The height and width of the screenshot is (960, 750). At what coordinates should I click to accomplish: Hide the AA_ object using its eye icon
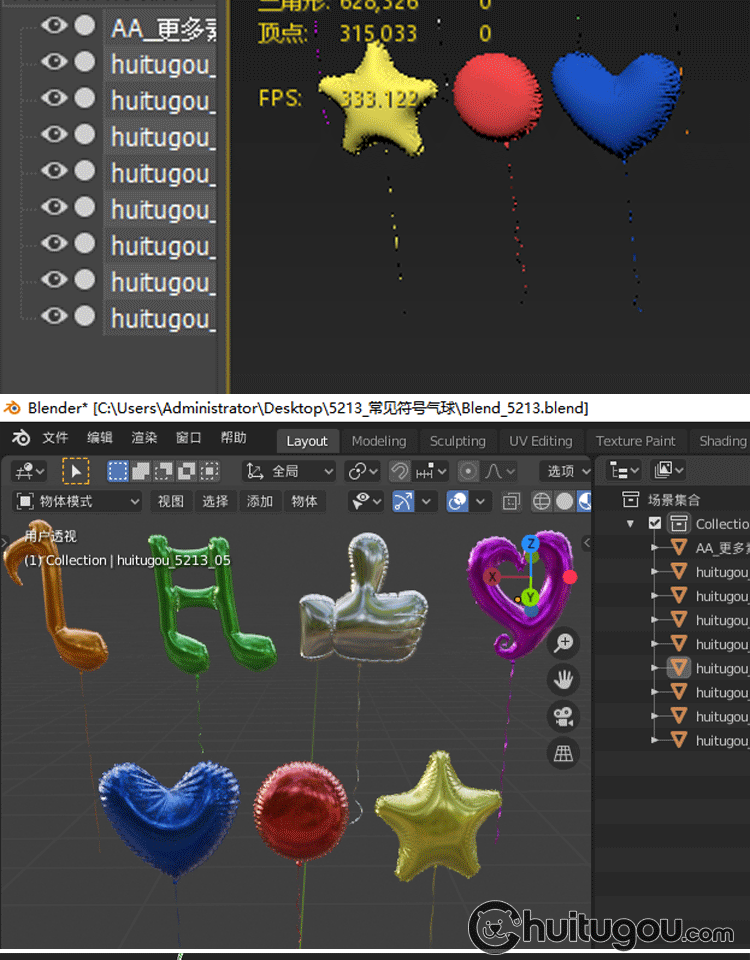click(x=54, y=25)
